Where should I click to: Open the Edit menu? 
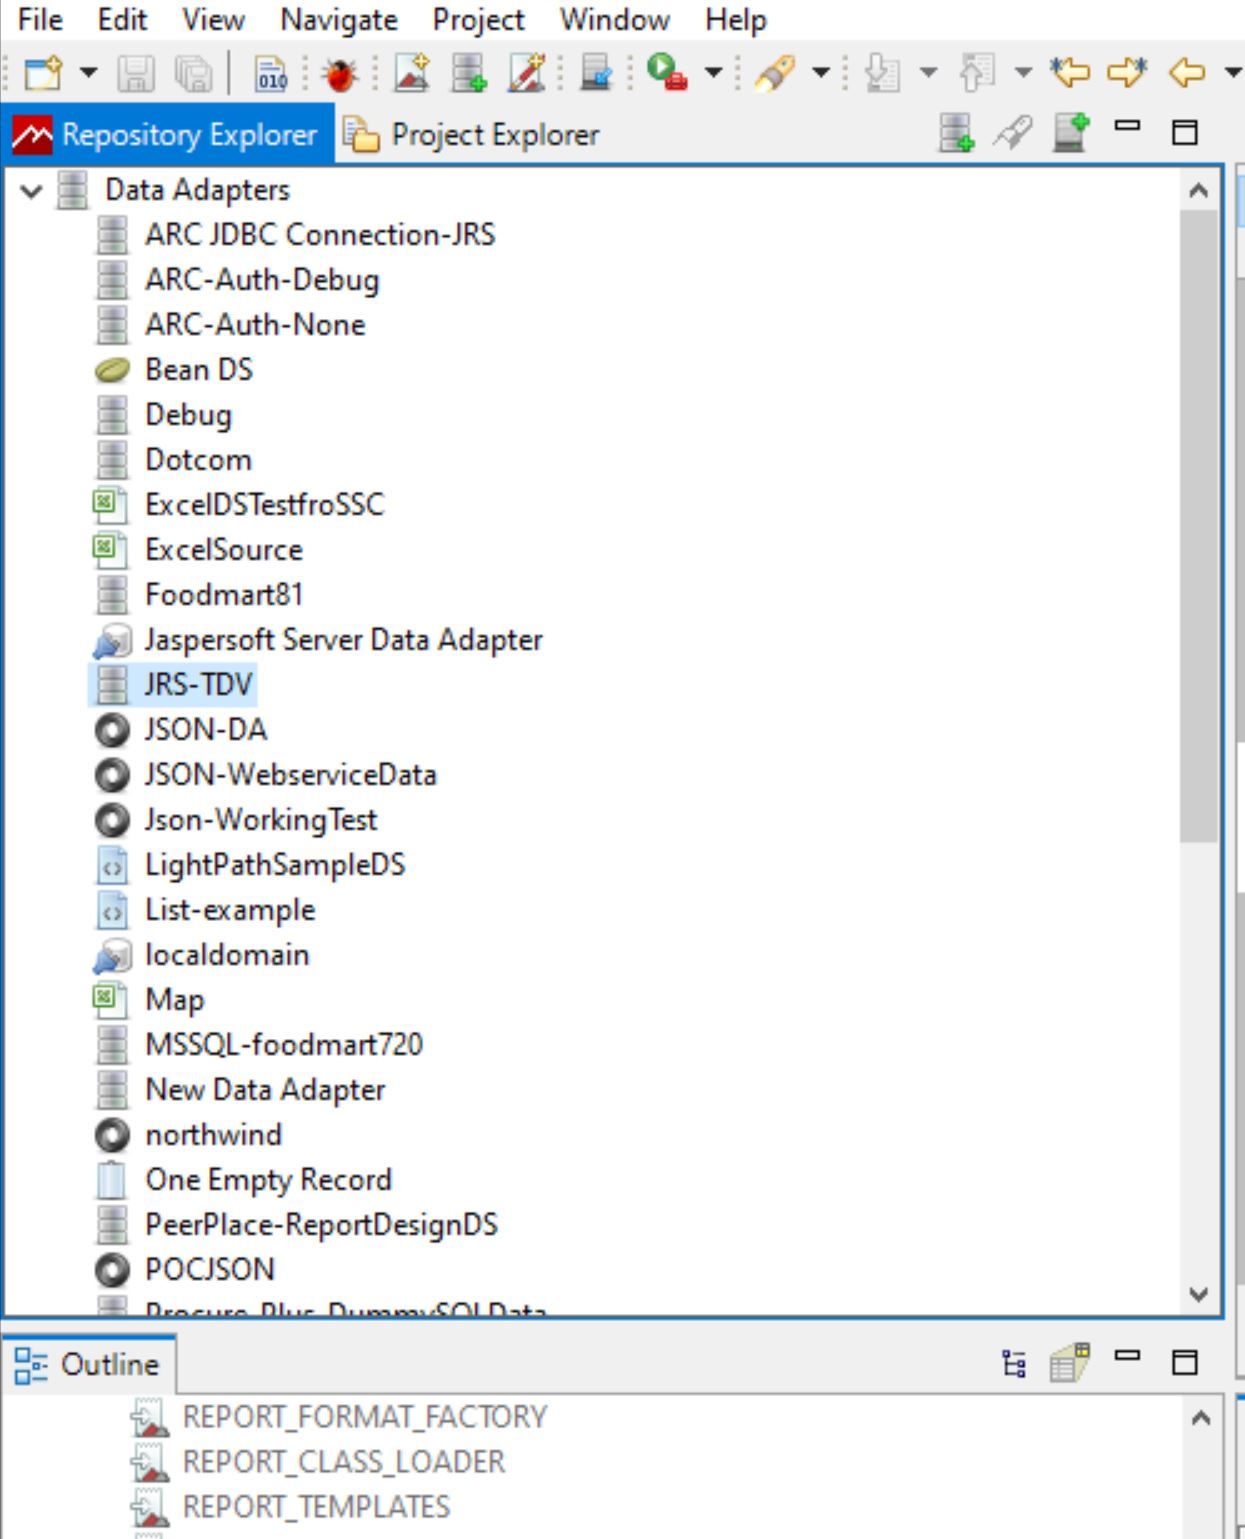point(122,20)
